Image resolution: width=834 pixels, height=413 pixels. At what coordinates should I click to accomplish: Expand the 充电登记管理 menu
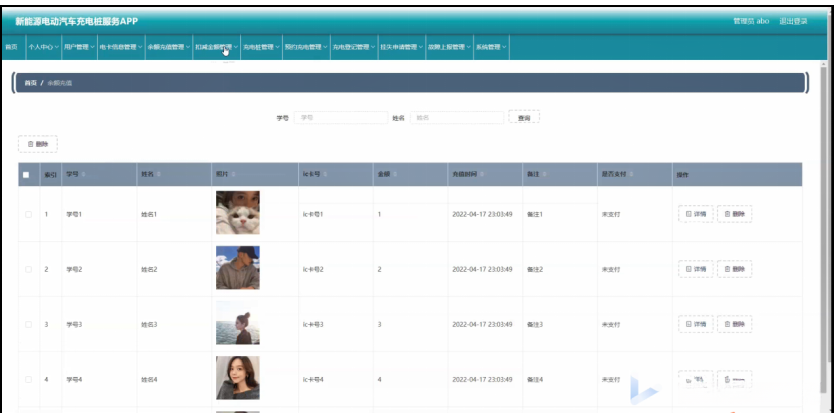pos(354,47)
